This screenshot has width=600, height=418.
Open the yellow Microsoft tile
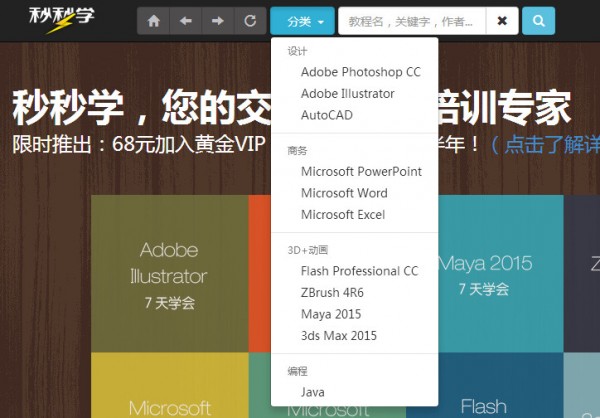[170, 385]
